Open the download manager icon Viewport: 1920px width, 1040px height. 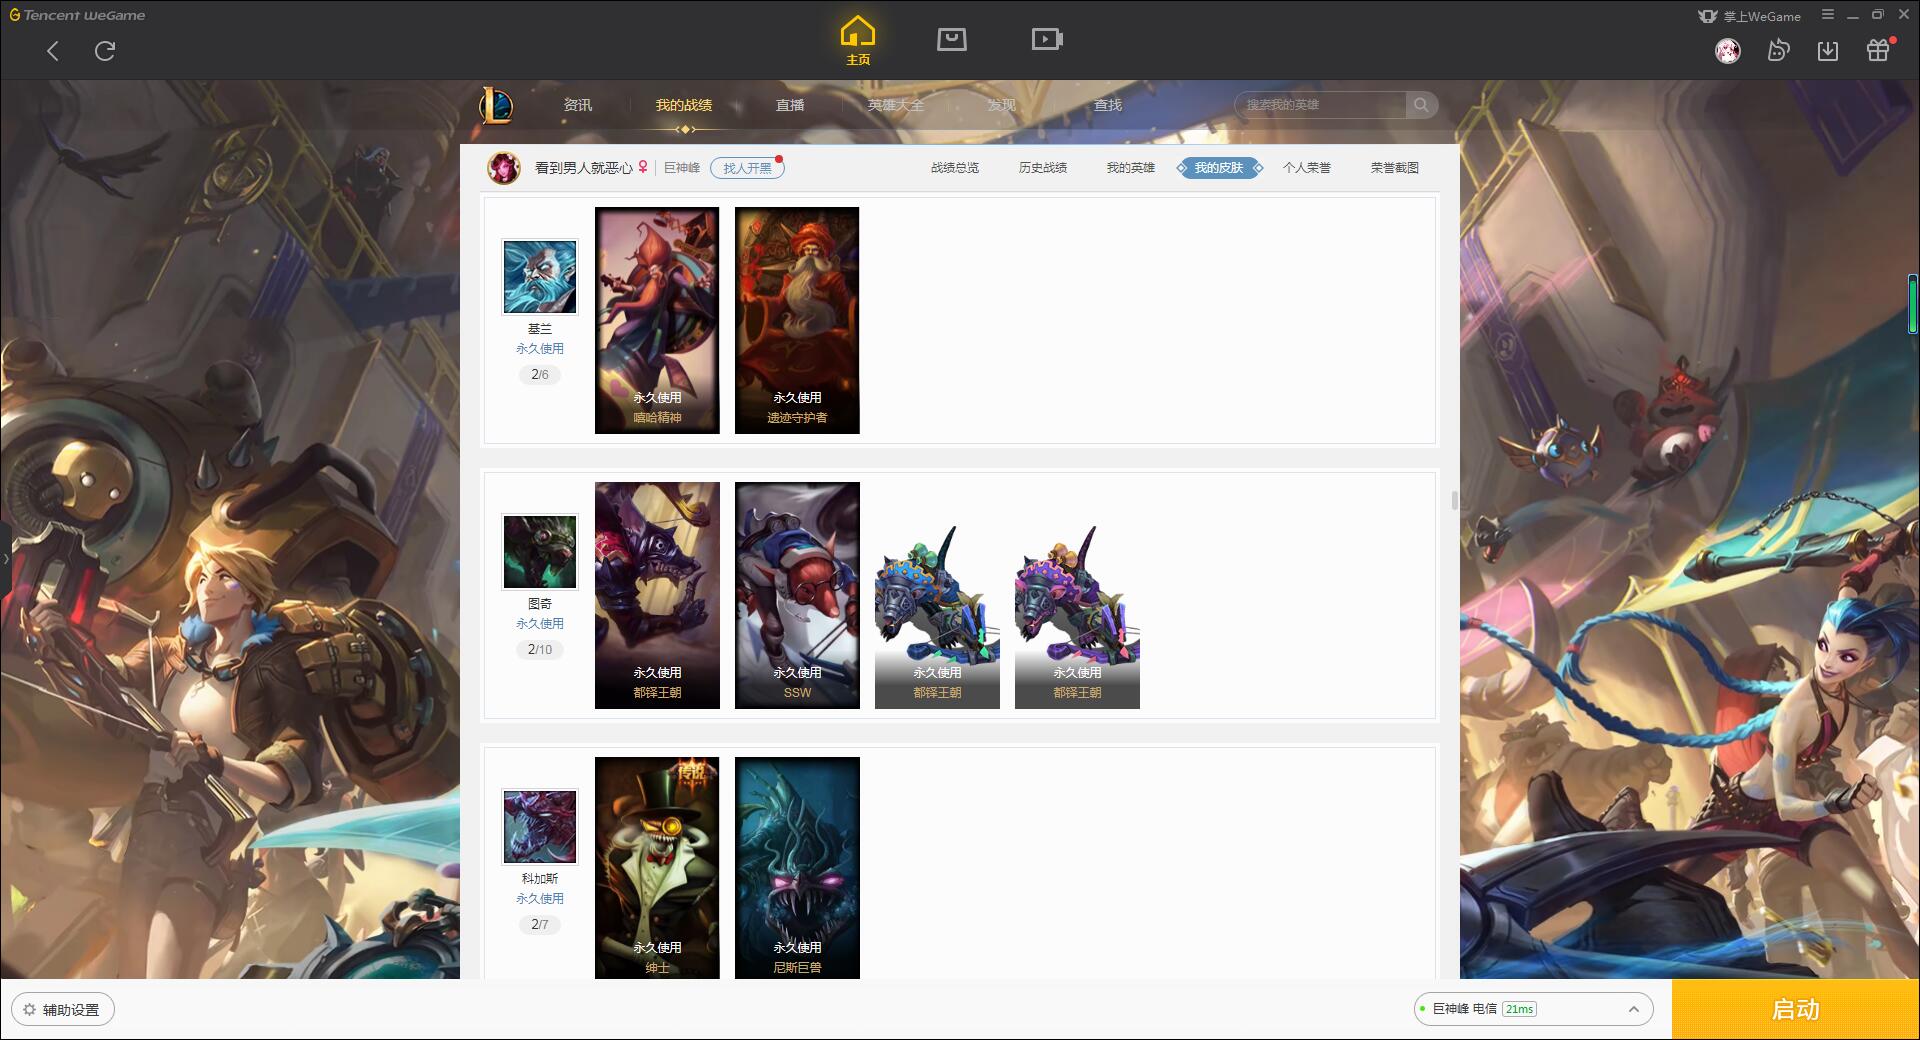pos(1828,50)
